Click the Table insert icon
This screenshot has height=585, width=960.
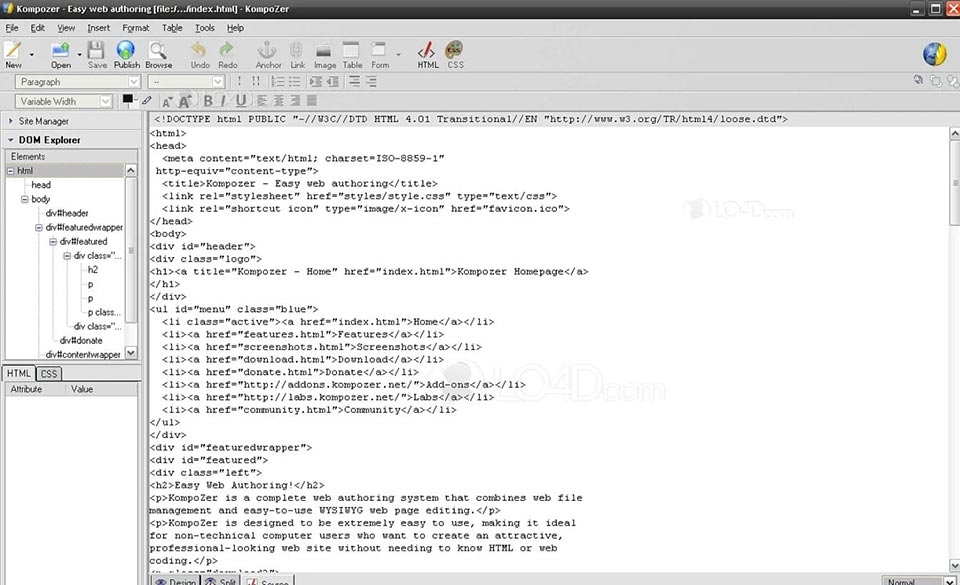coord(351,50)
